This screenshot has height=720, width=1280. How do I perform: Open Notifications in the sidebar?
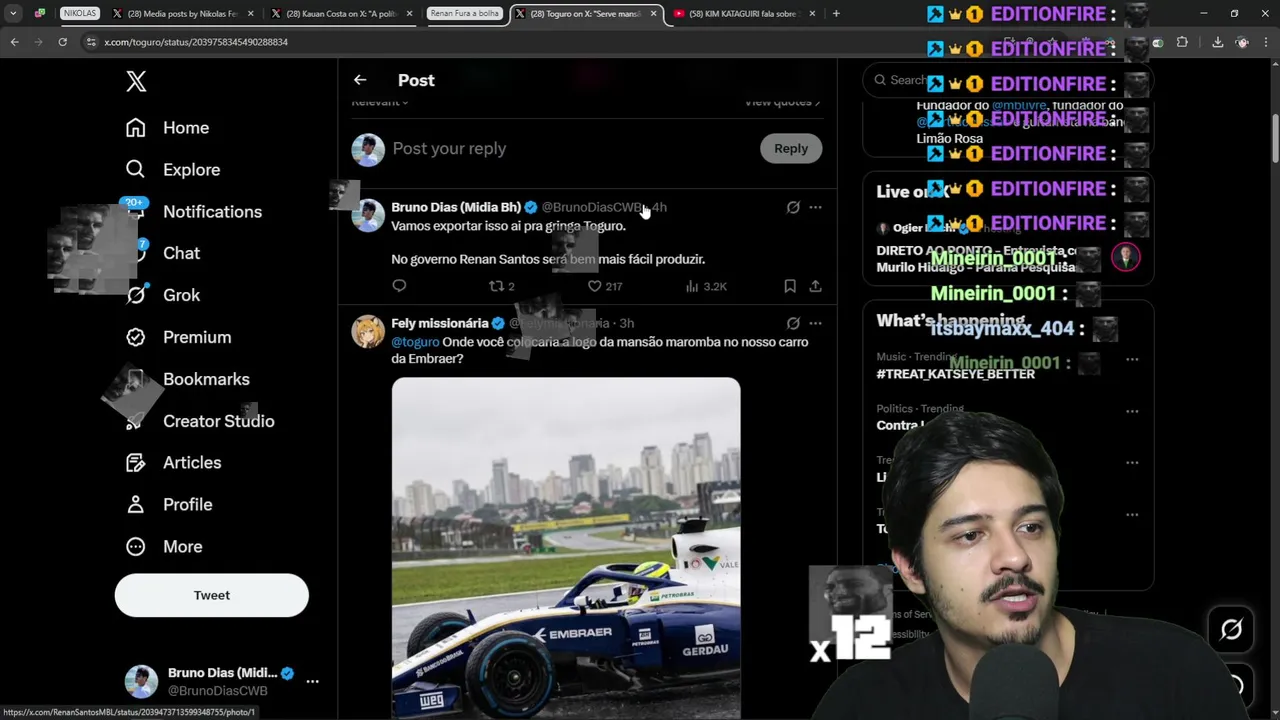(193, 212)
